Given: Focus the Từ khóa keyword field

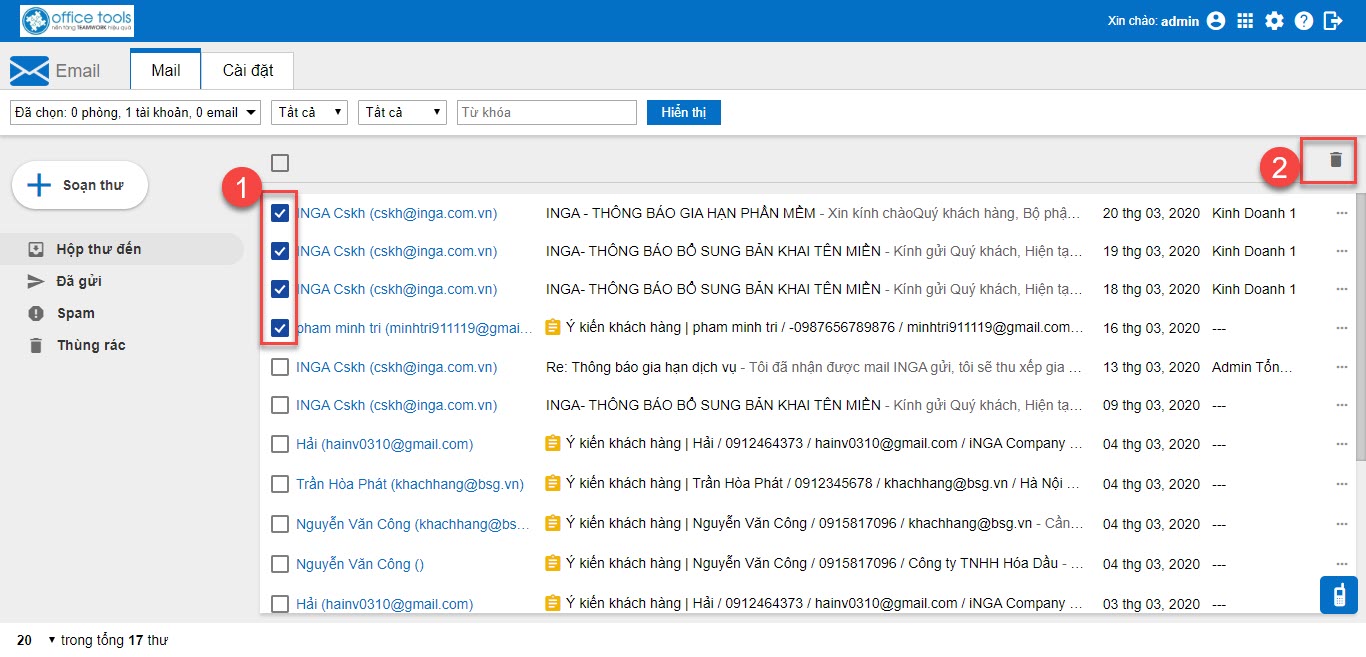Looking at the screenshot, I should (x=547, y=113).
